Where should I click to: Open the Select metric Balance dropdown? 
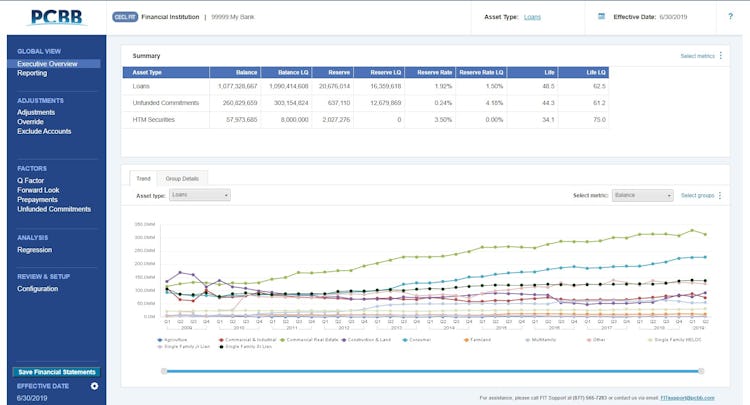[x=643, y=195]
